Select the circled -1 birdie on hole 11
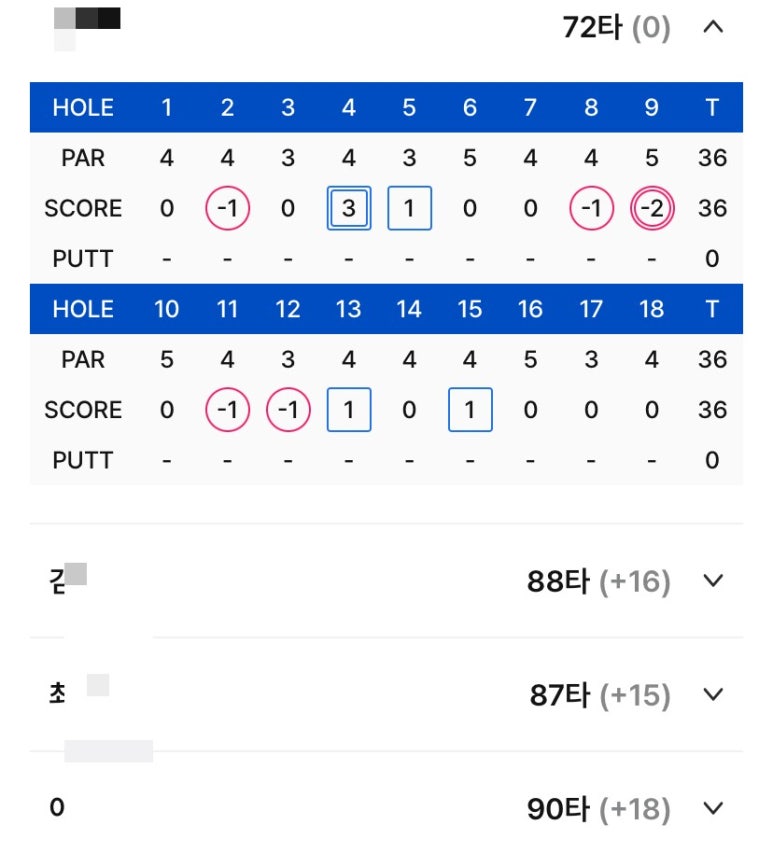 point(227,410)
